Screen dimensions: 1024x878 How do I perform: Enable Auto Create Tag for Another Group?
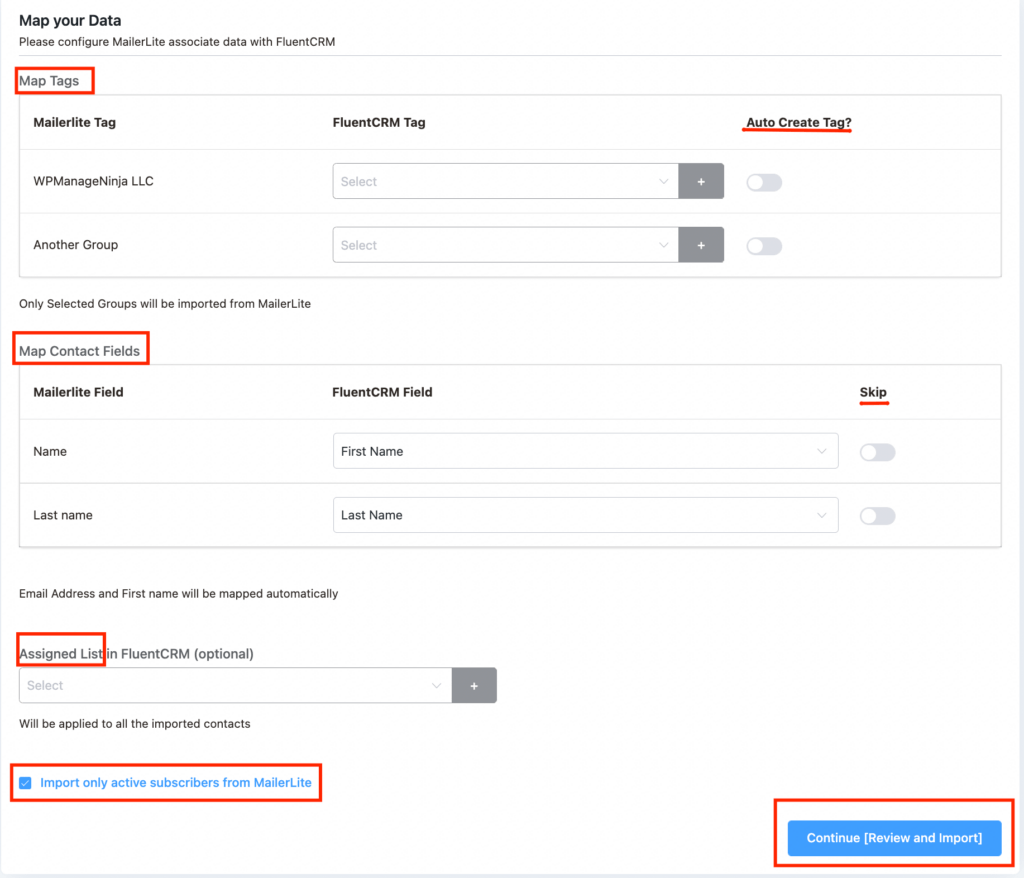pyautogui.click(x=763, y=245)
